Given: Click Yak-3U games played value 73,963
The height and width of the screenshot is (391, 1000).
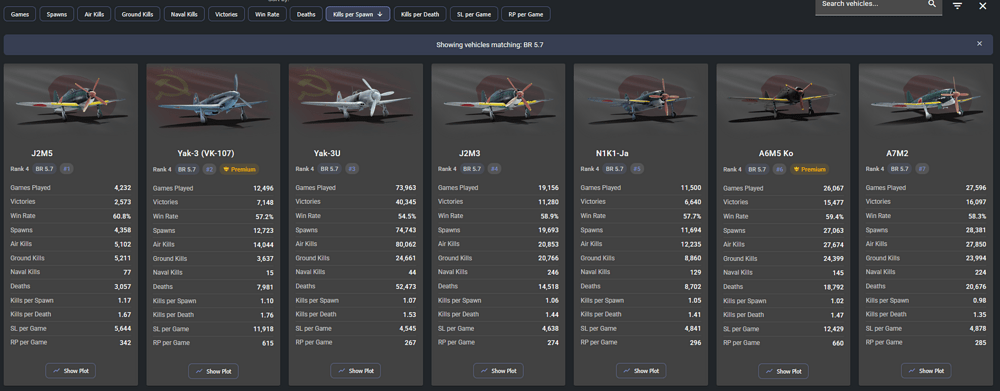Looking at the screenshot, I should click(x=405, y=188).
